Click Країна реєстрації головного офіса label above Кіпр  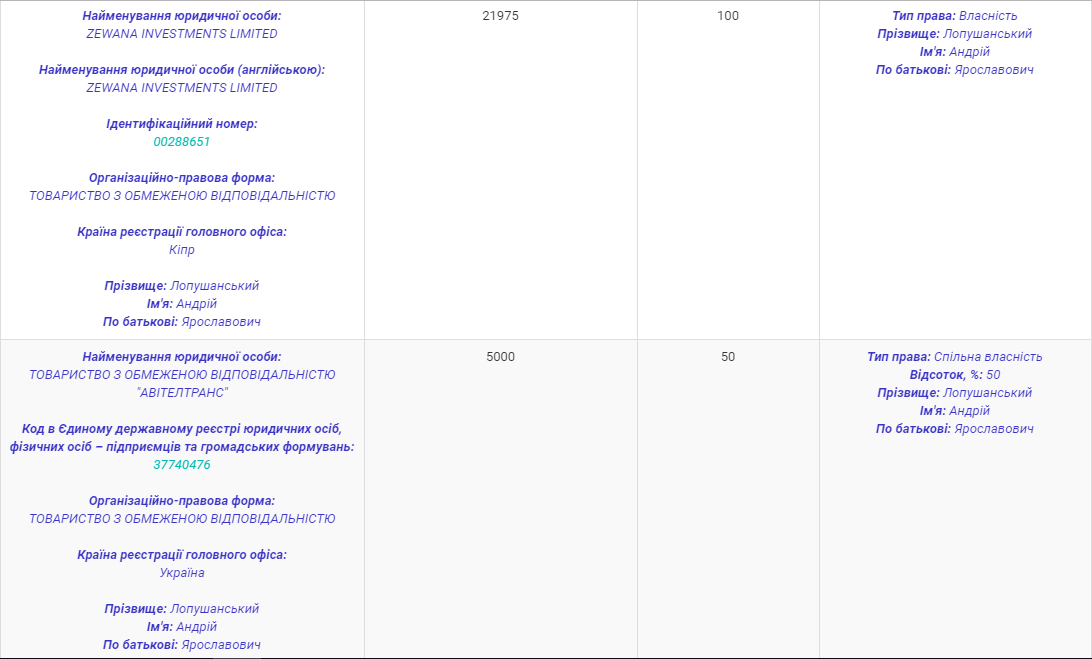click(181, 232)
